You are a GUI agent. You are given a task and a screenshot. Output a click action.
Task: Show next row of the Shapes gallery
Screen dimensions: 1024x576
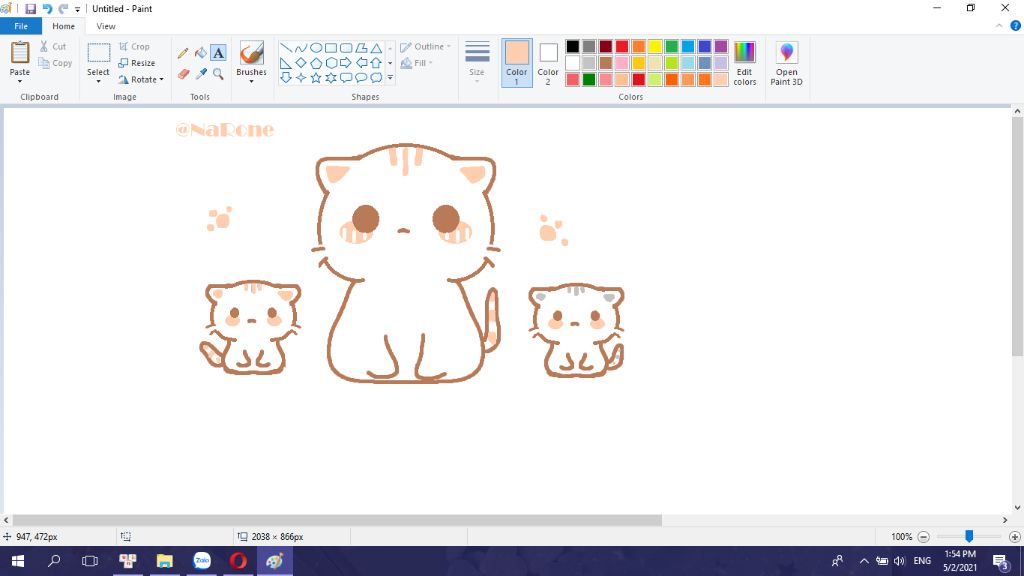391,63
